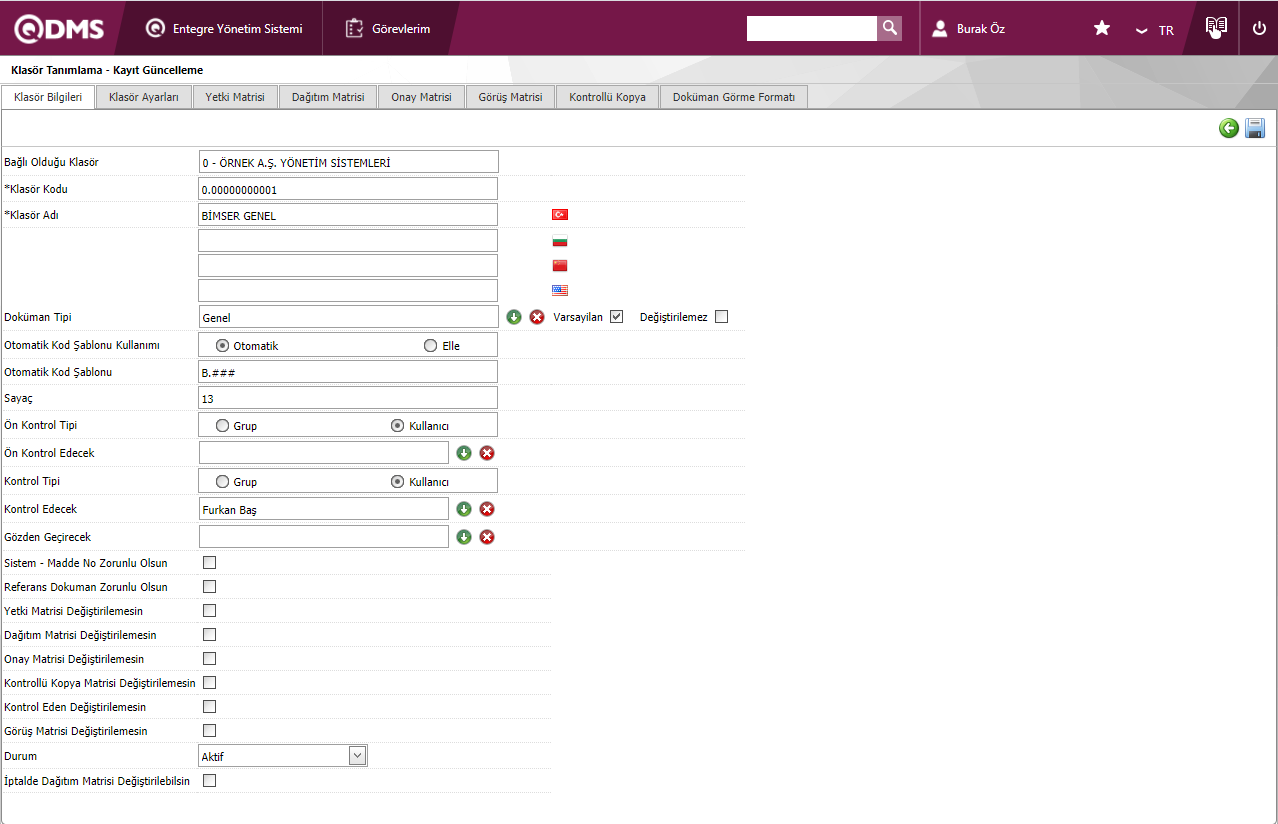
Task: Pick Gözden Geçirecek with green arrow
Action: pyautogui.click(x=464, y=537)
